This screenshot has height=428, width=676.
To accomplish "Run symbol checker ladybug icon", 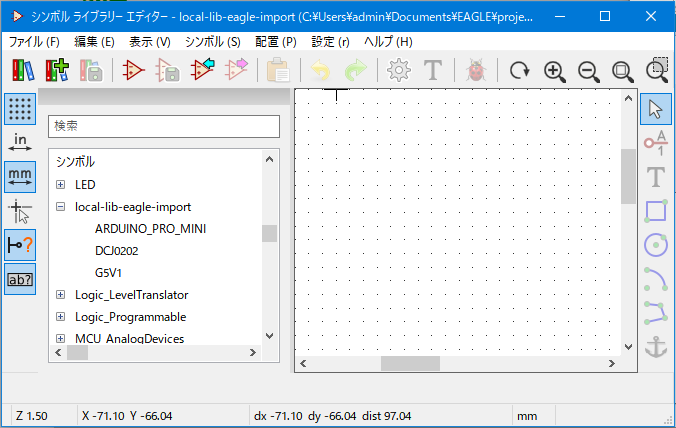I will (476, 70).
